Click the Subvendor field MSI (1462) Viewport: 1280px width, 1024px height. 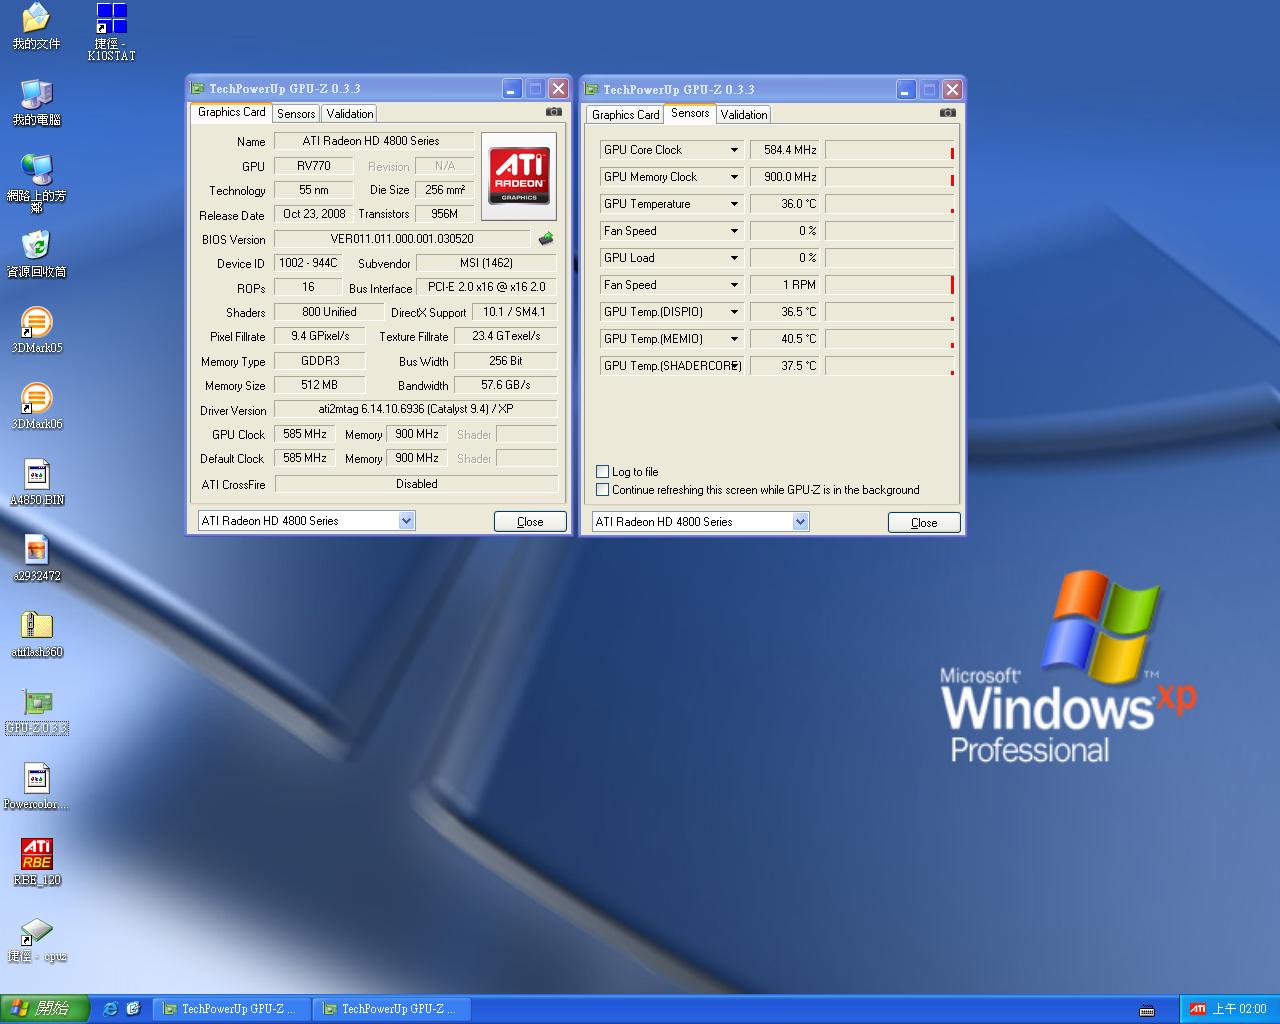coord(486,263)
